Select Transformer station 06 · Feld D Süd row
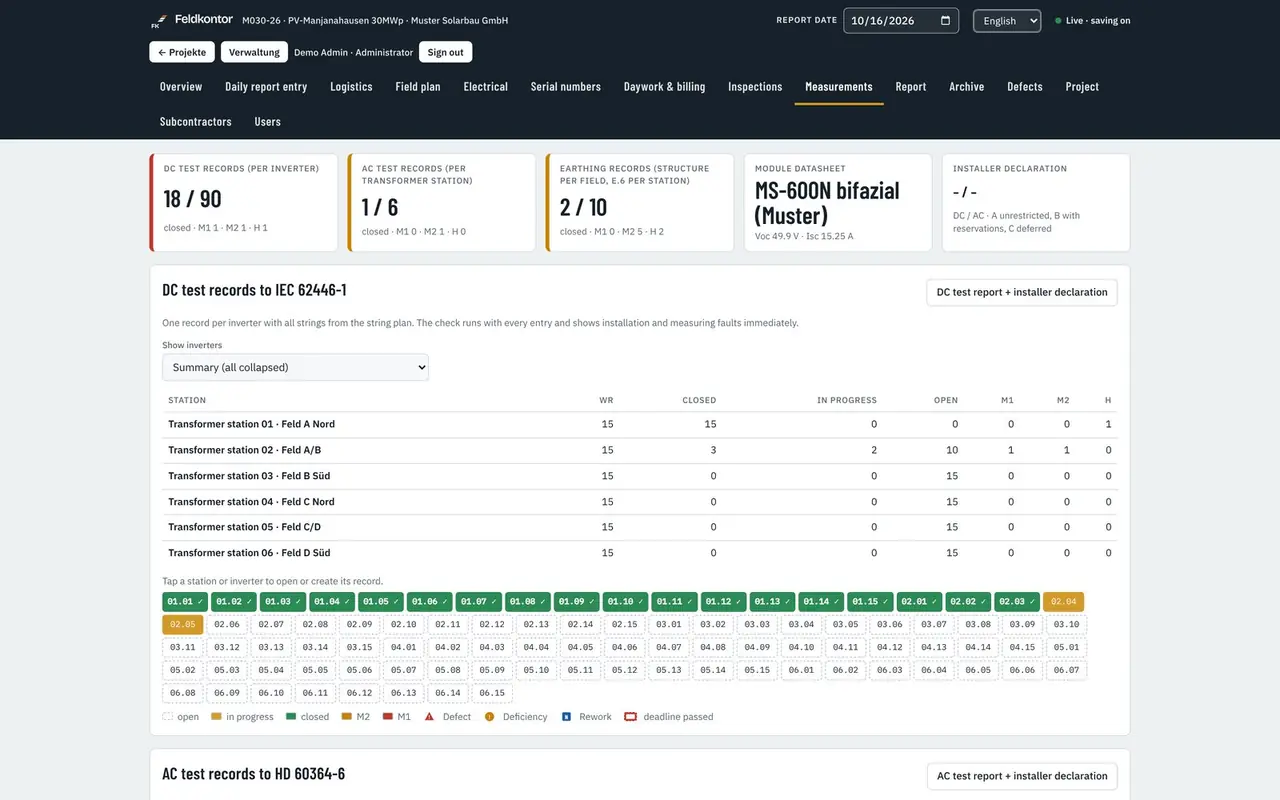Image resolution: width=1280 pixels, height=800 pixels. pos(640,553)
